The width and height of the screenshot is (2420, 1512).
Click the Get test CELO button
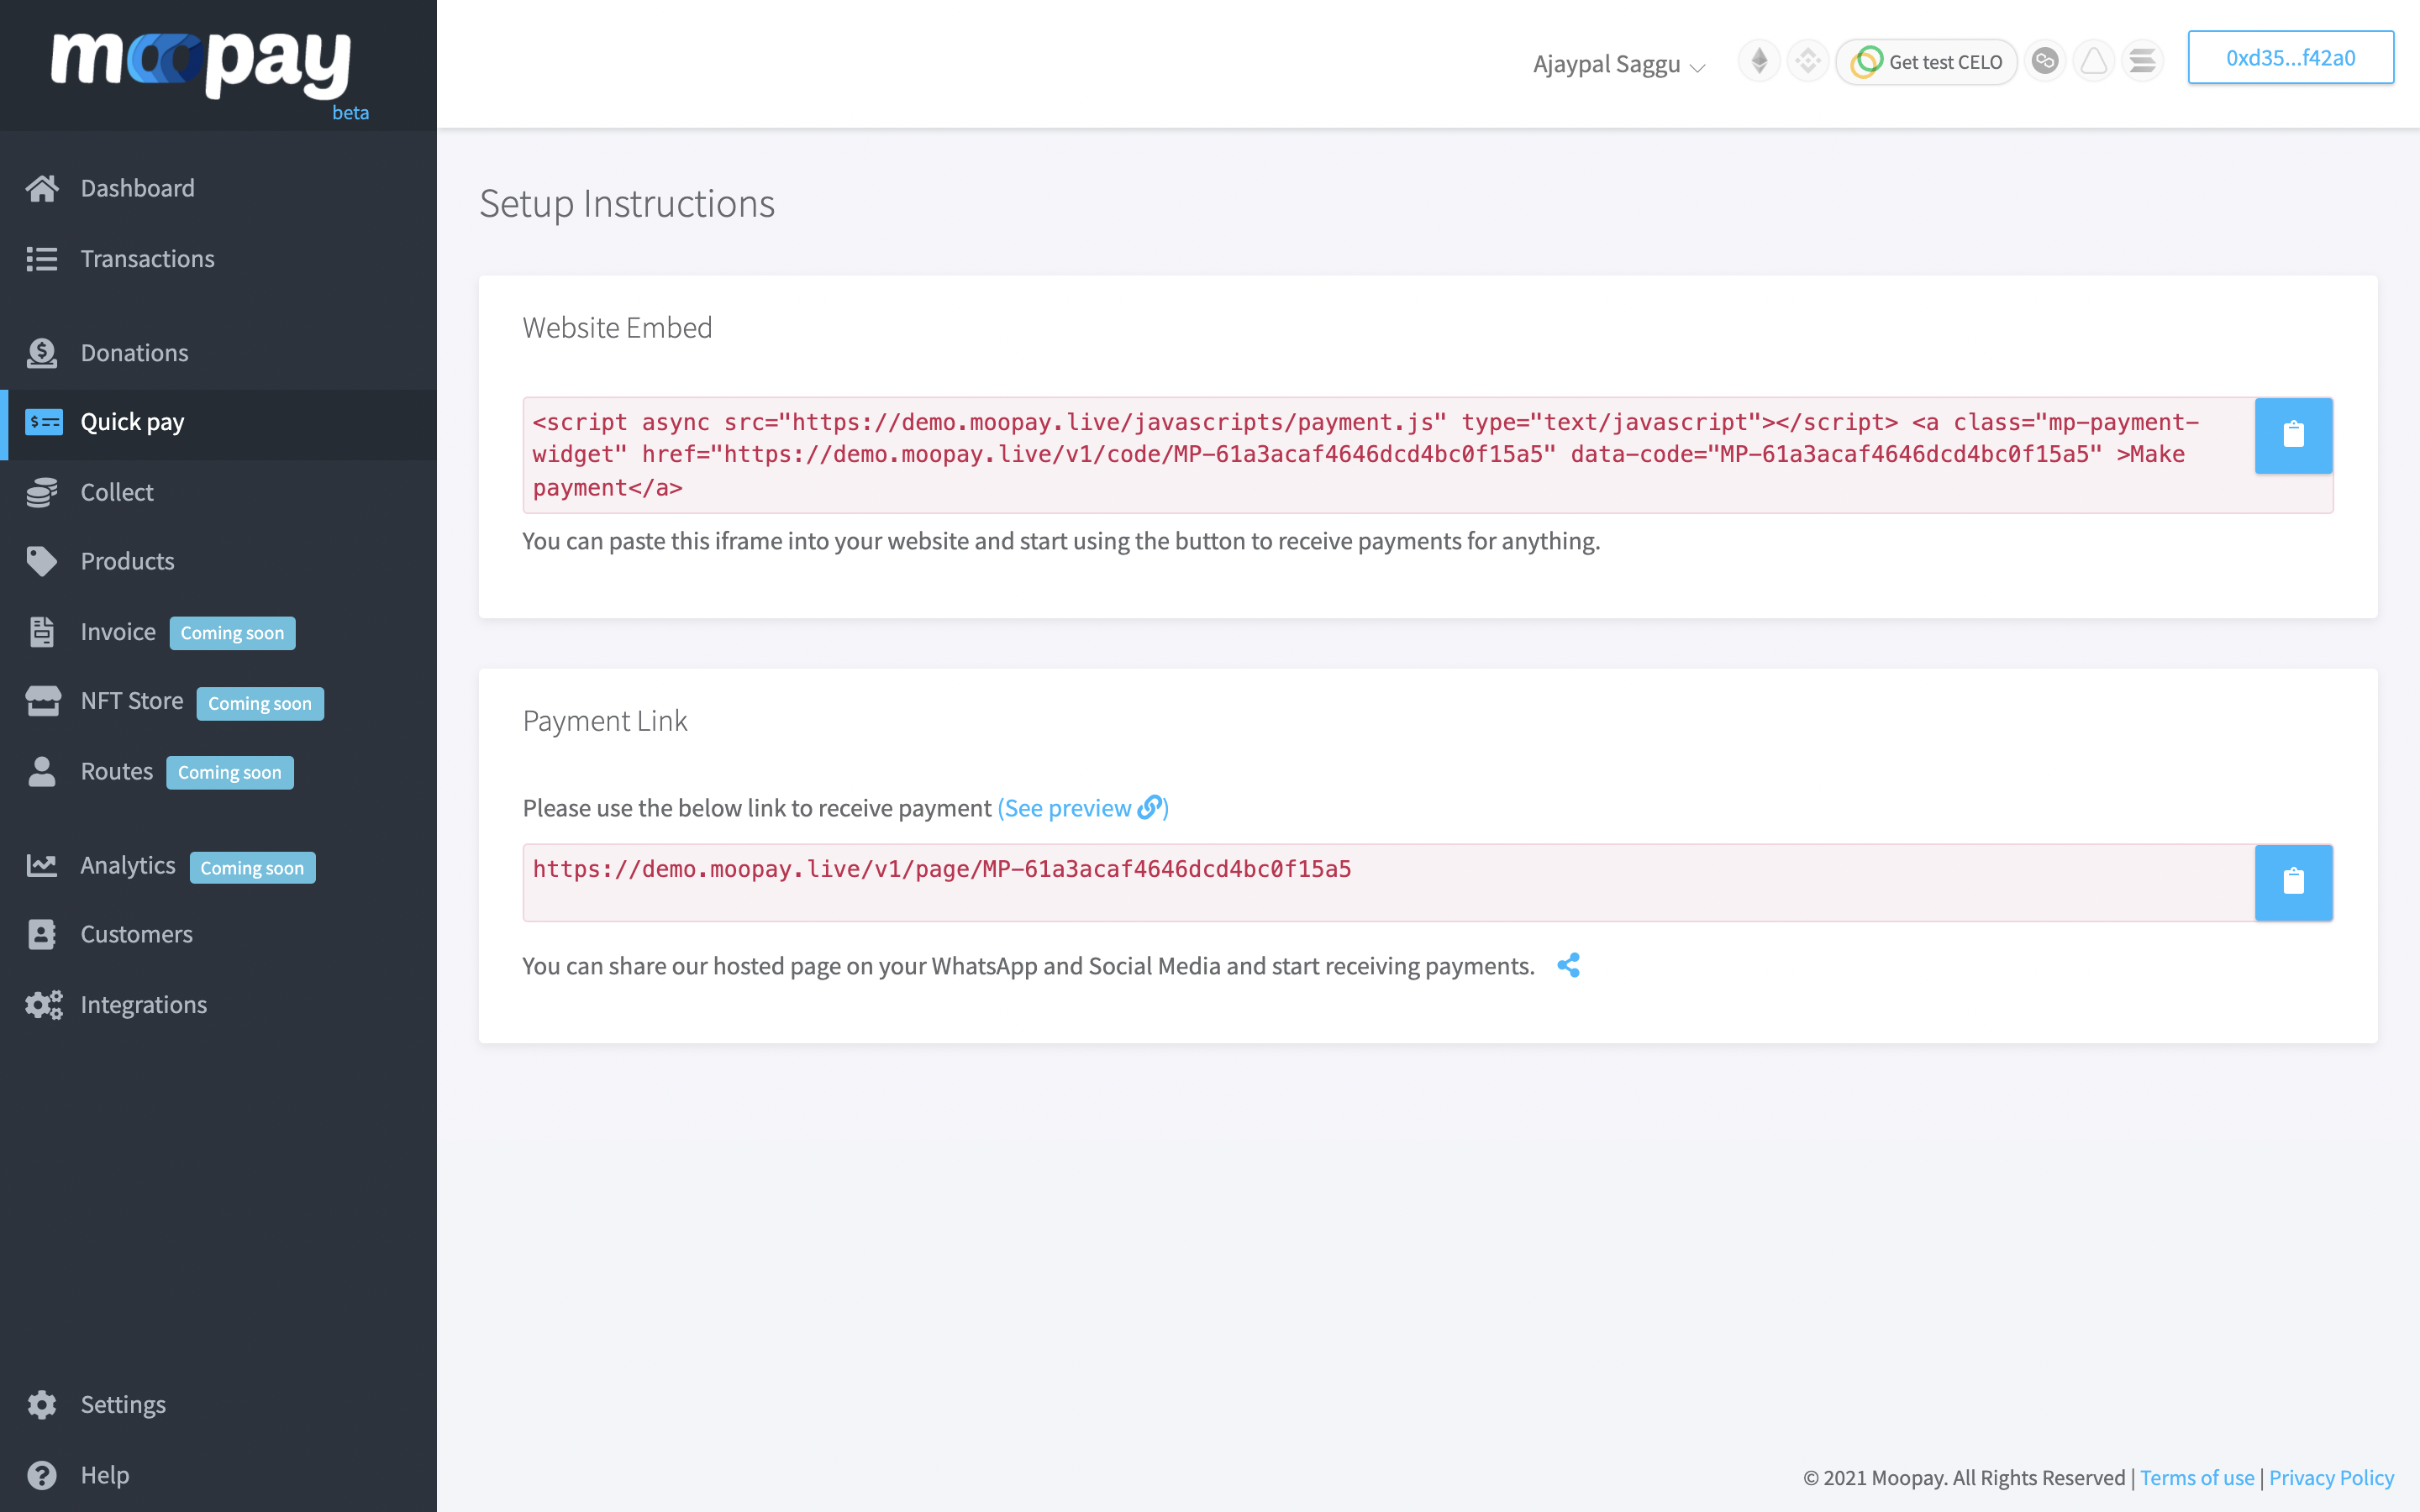(1927, 62)
